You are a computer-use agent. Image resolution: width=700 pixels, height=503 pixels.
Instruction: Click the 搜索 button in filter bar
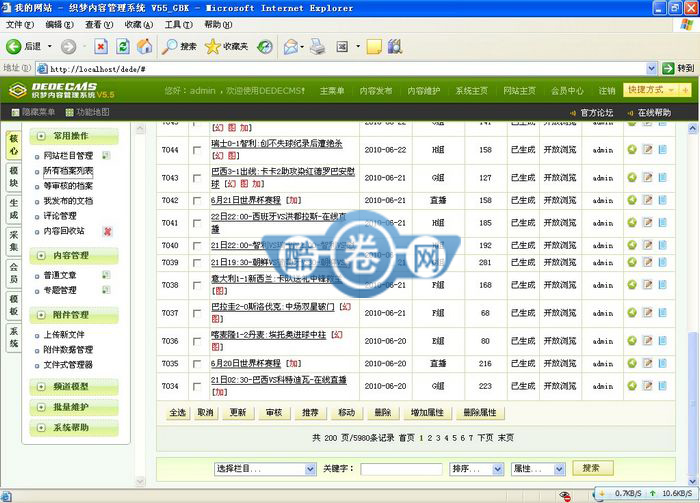[x=592, y=468]
